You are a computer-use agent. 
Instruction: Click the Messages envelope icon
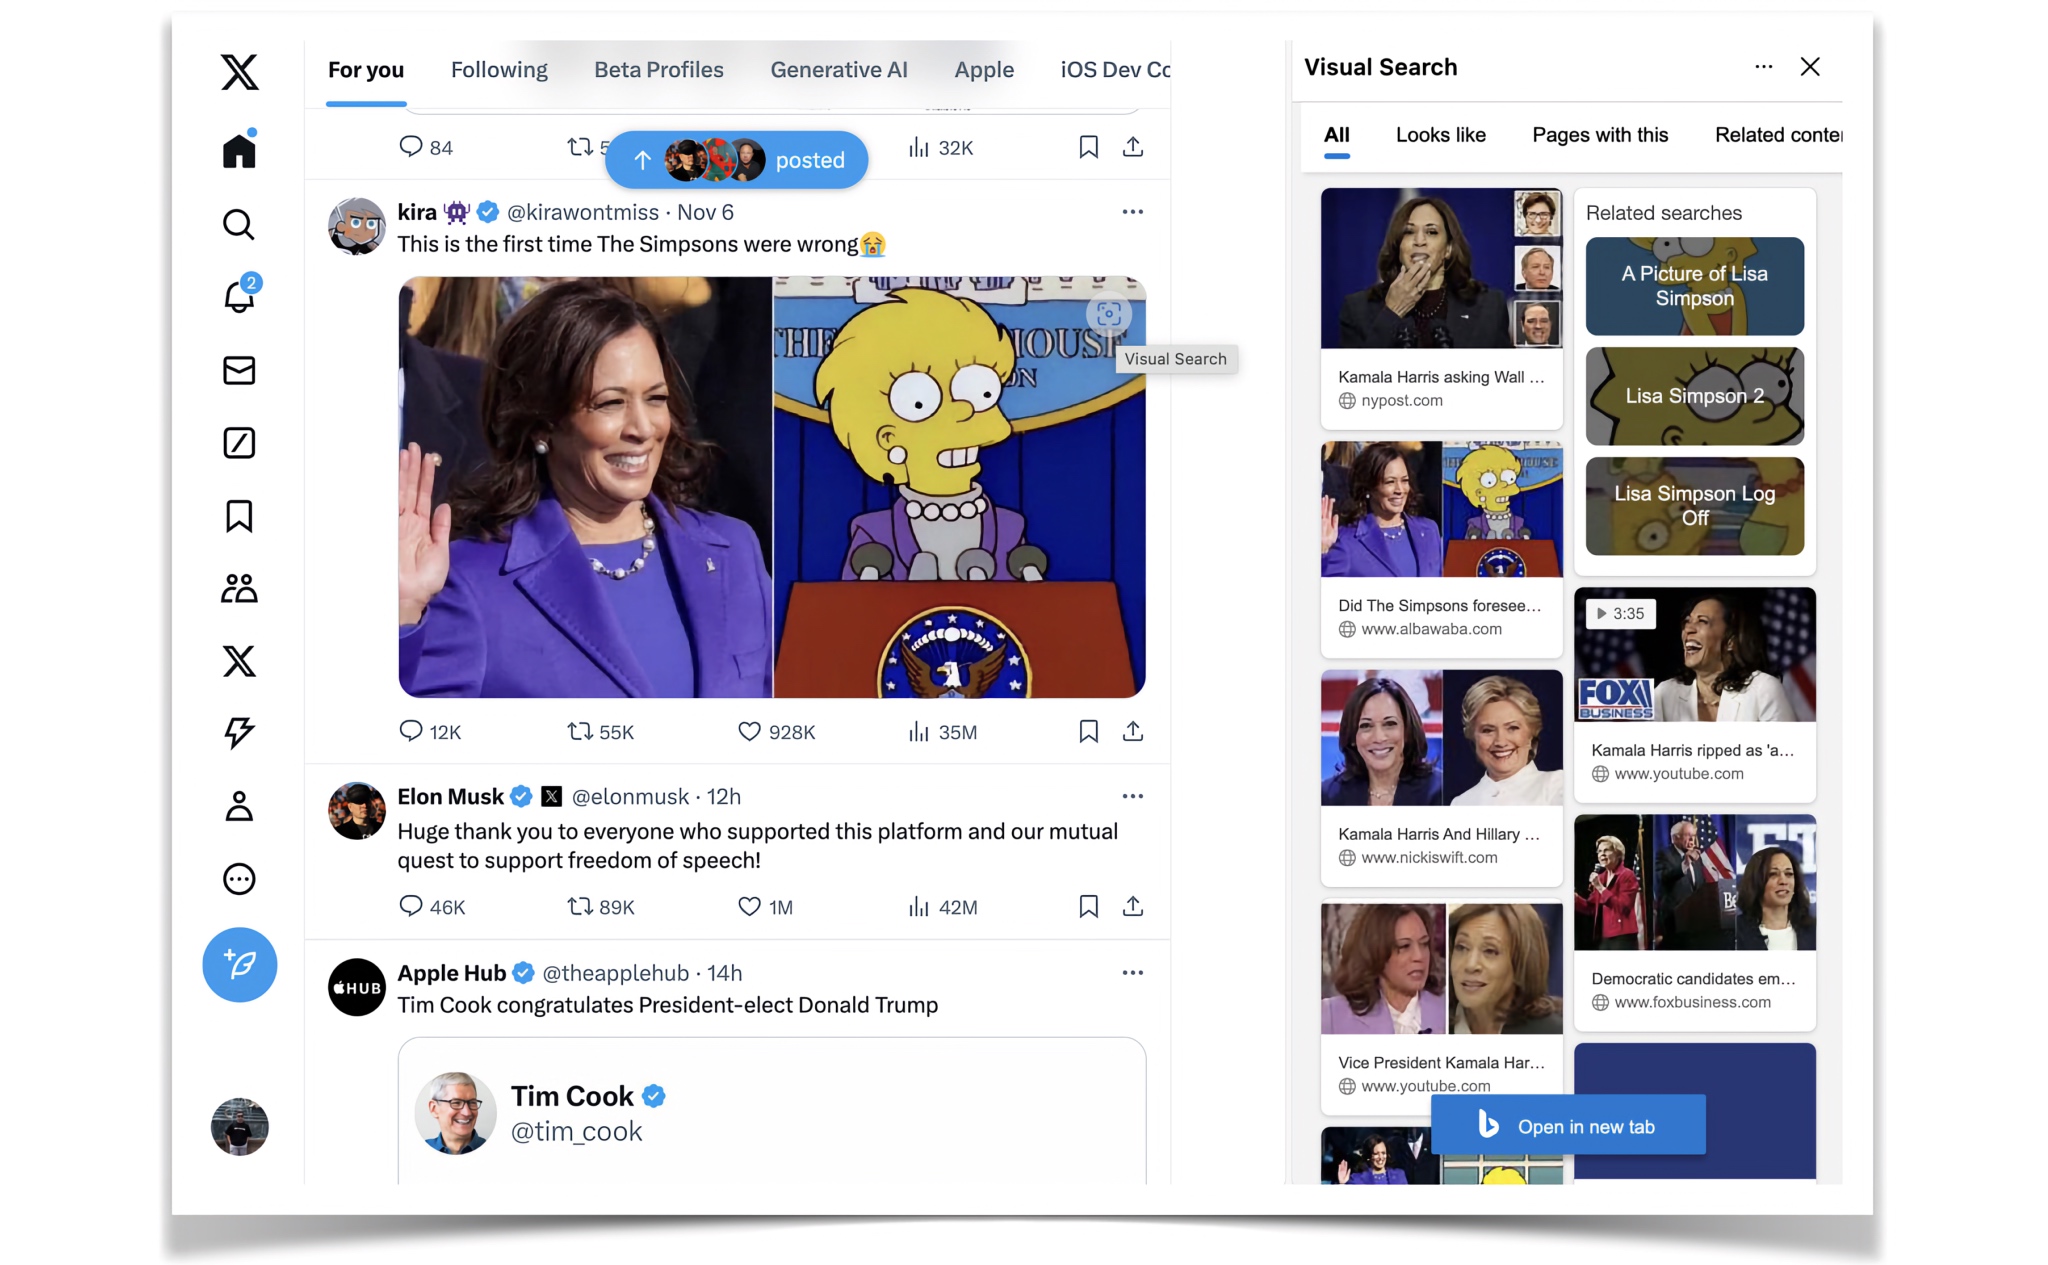[237, 370]
